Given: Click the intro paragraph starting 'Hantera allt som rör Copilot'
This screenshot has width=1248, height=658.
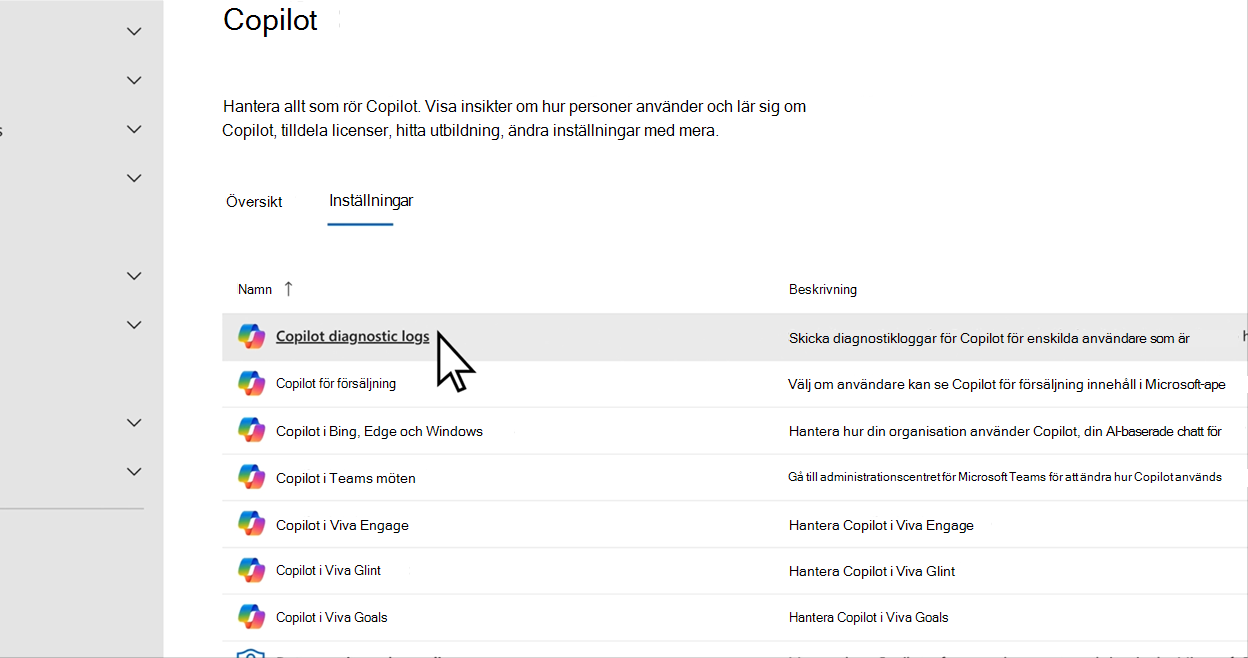Looking at the screenshot, I should tap(514, 118).
